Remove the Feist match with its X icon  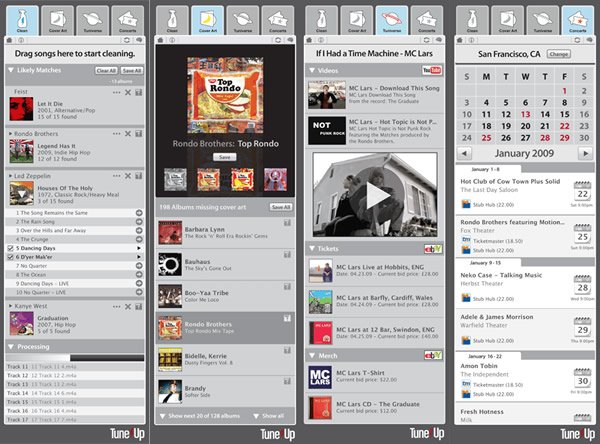(128, 92)
